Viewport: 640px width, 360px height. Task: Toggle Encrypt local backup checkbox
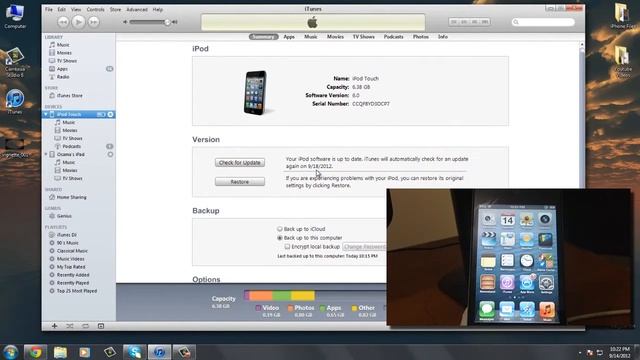(x=287, y=247)
